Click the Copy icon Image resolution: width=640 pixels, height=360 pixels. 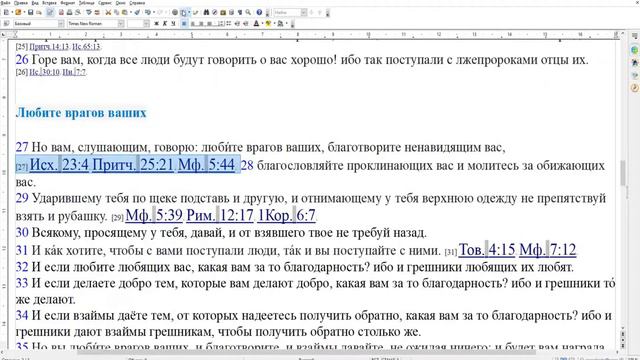(116, 13)
